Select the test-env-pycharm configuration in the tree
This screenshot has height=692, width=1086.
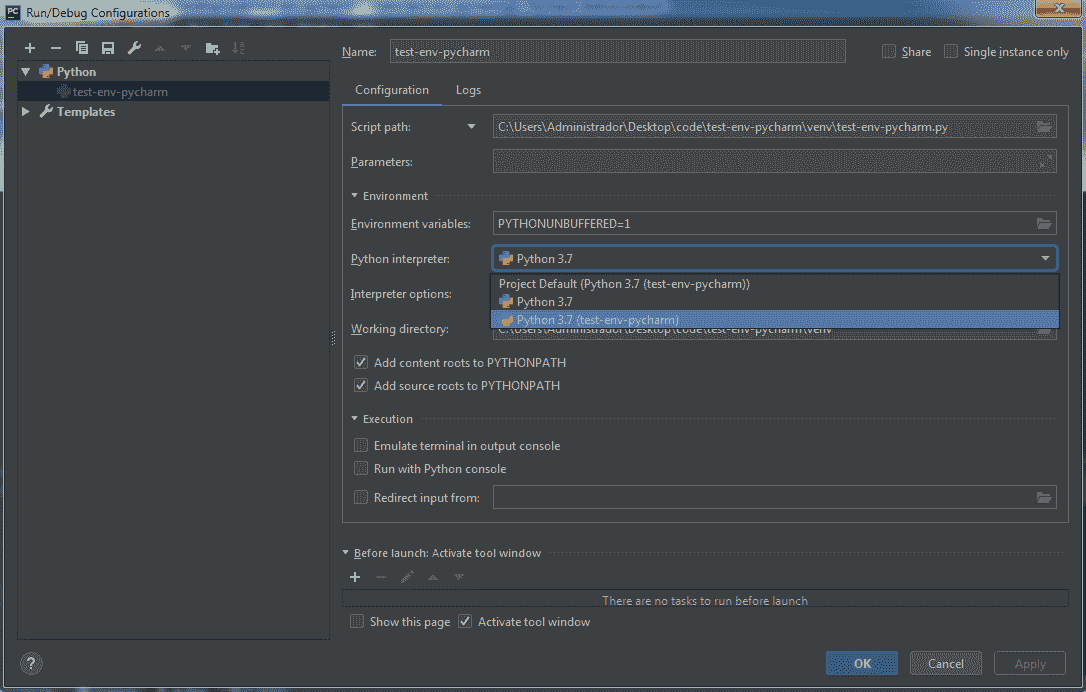[120, 92]
